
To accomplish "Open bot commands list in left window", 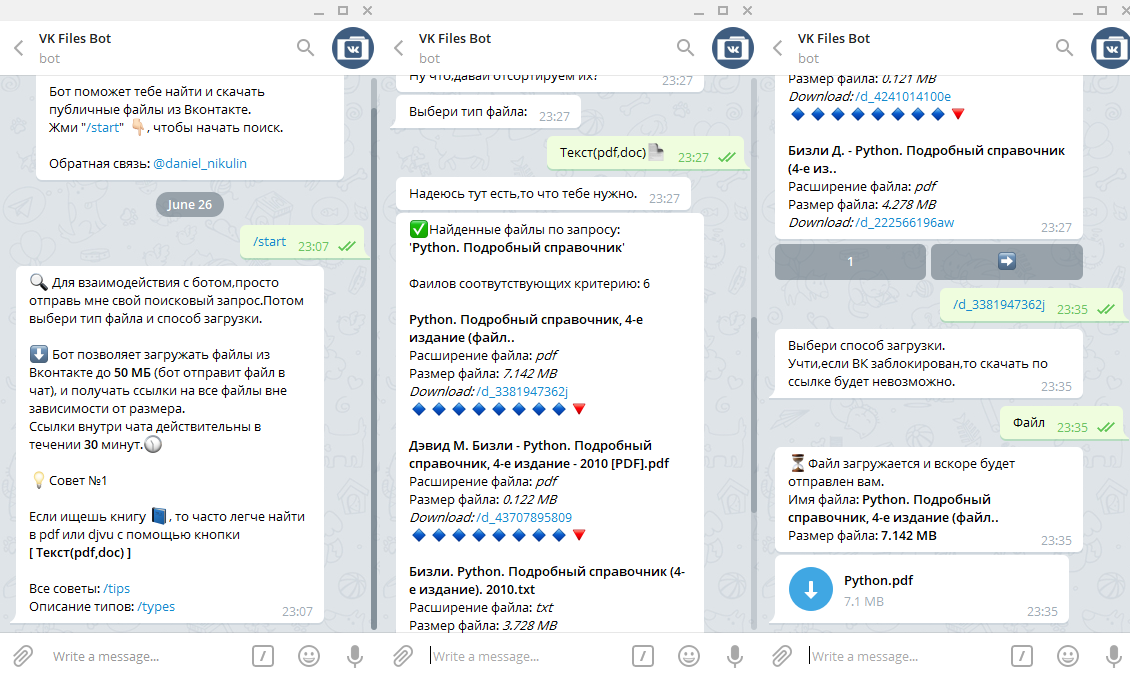I will tap(262, 656).
